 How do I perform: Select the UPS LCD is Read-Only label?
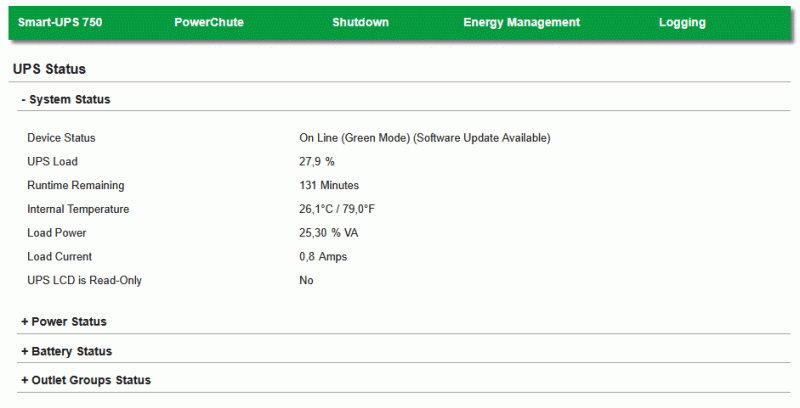84,280
